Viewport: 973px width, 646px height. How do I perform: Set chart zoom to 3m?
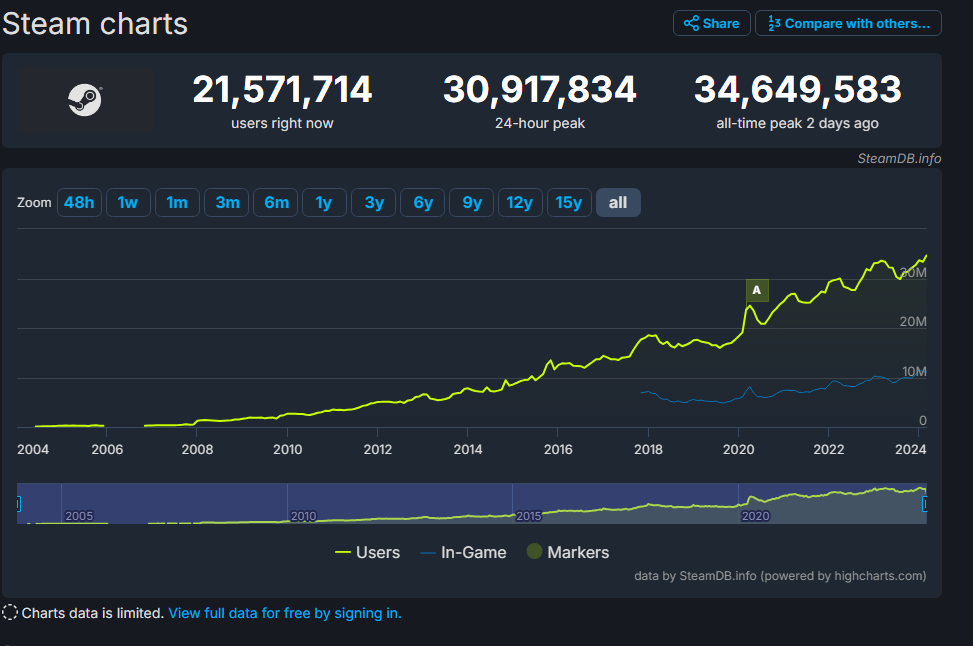[x=226, y=202]
